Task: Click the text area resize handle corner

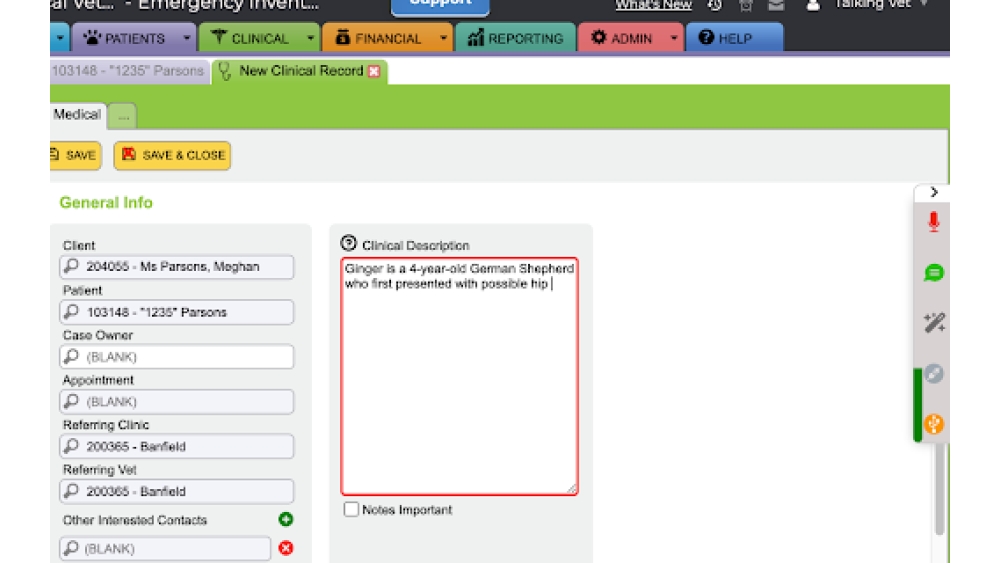Action: 571,488
